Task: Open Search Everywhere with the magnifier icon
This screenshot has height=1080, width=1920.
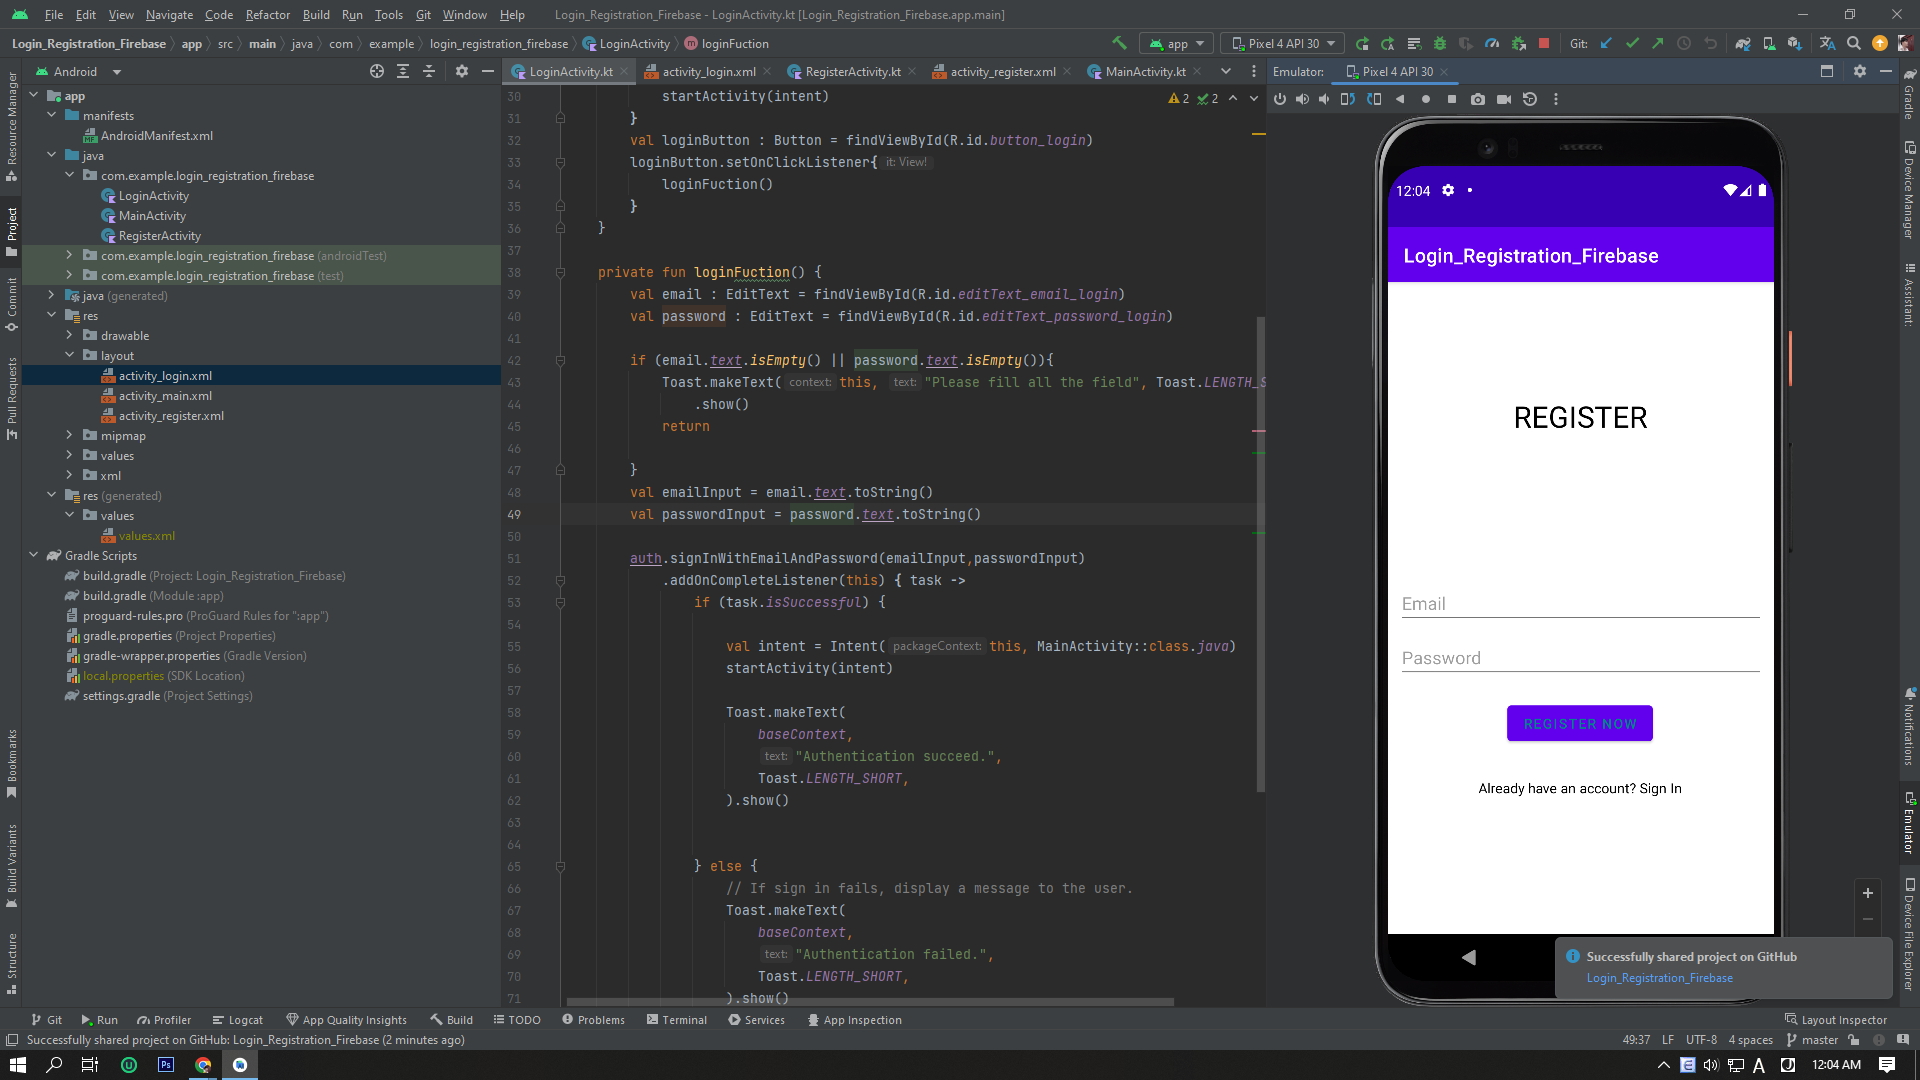Action: tap(1854, 43)
